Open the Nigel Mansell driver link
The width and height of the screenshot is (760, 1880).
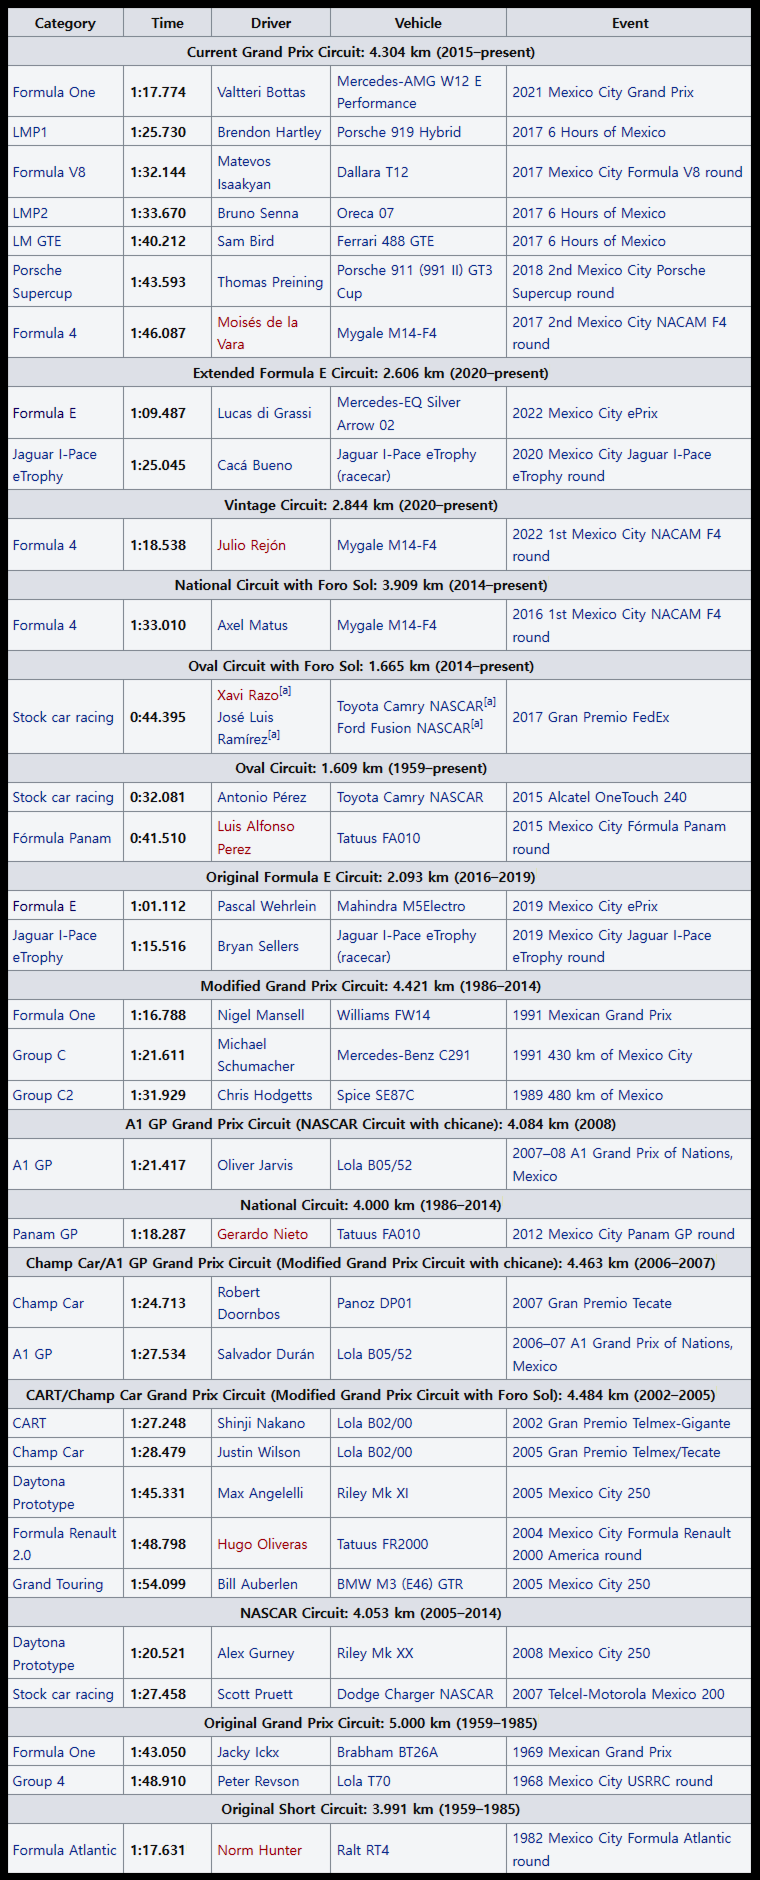(261, 1015)
